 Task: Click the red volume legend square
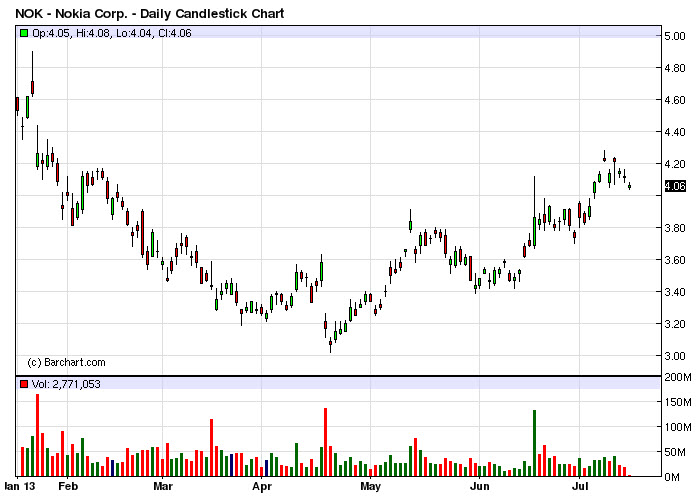(x=24, y=384)
